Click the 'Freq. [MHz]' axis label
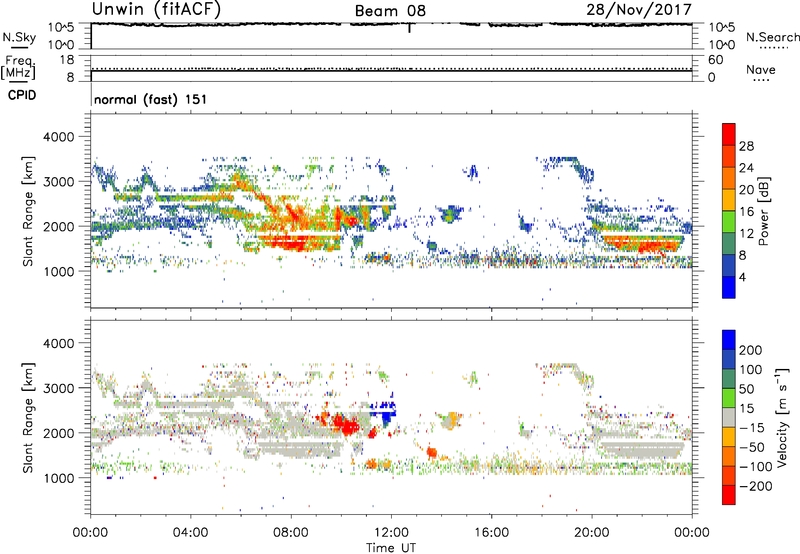The height and width of the screenshot is (554, 800). point(19,67)
